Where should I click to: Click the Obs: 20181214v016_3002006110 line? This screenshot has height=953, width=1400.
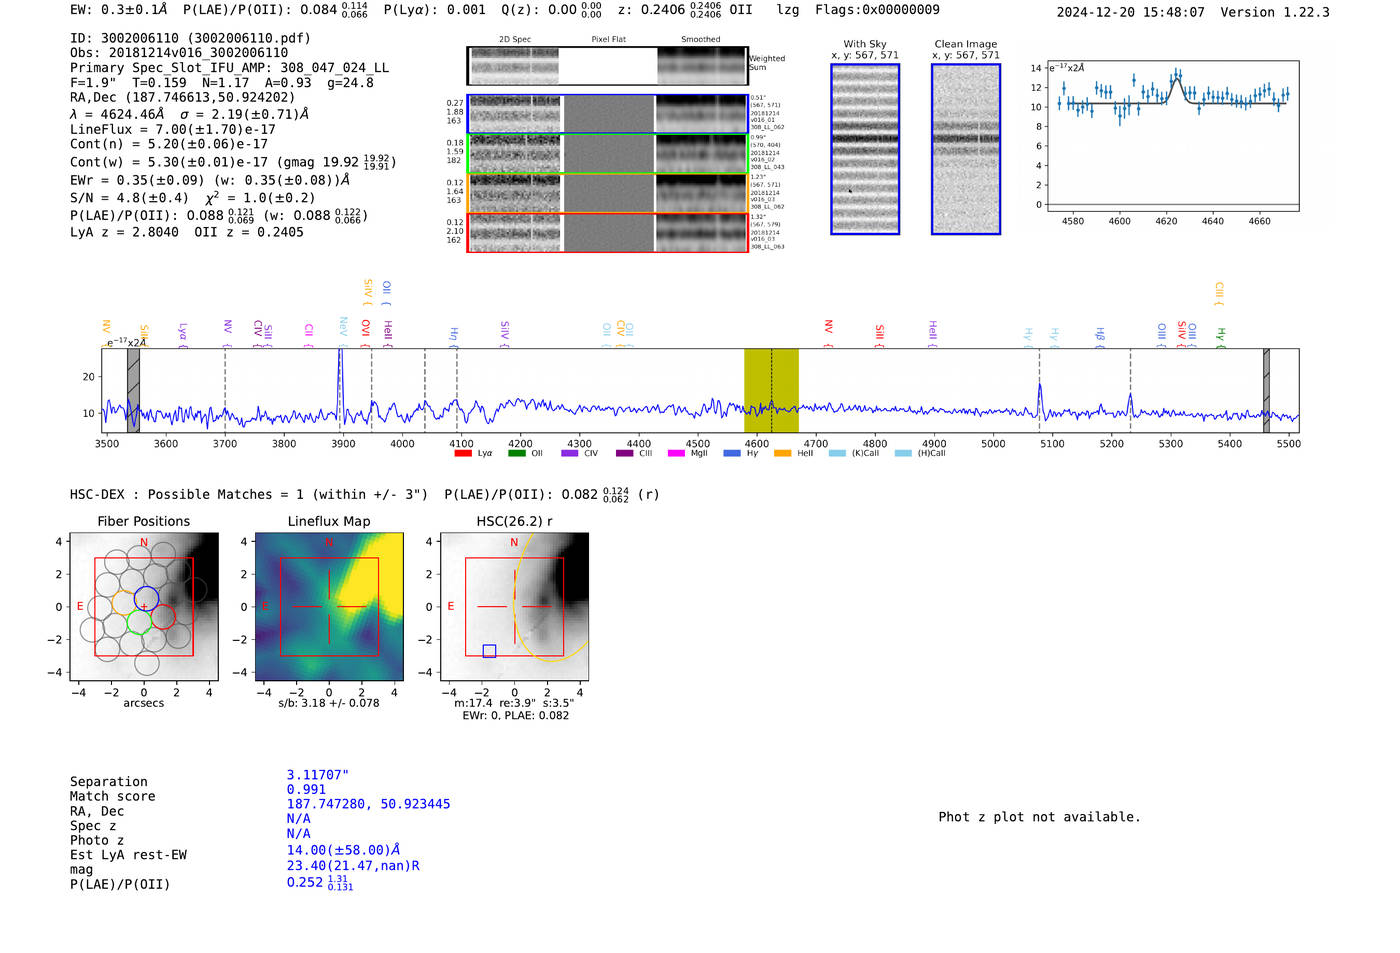pyautogui.click(x=179, y=53)
